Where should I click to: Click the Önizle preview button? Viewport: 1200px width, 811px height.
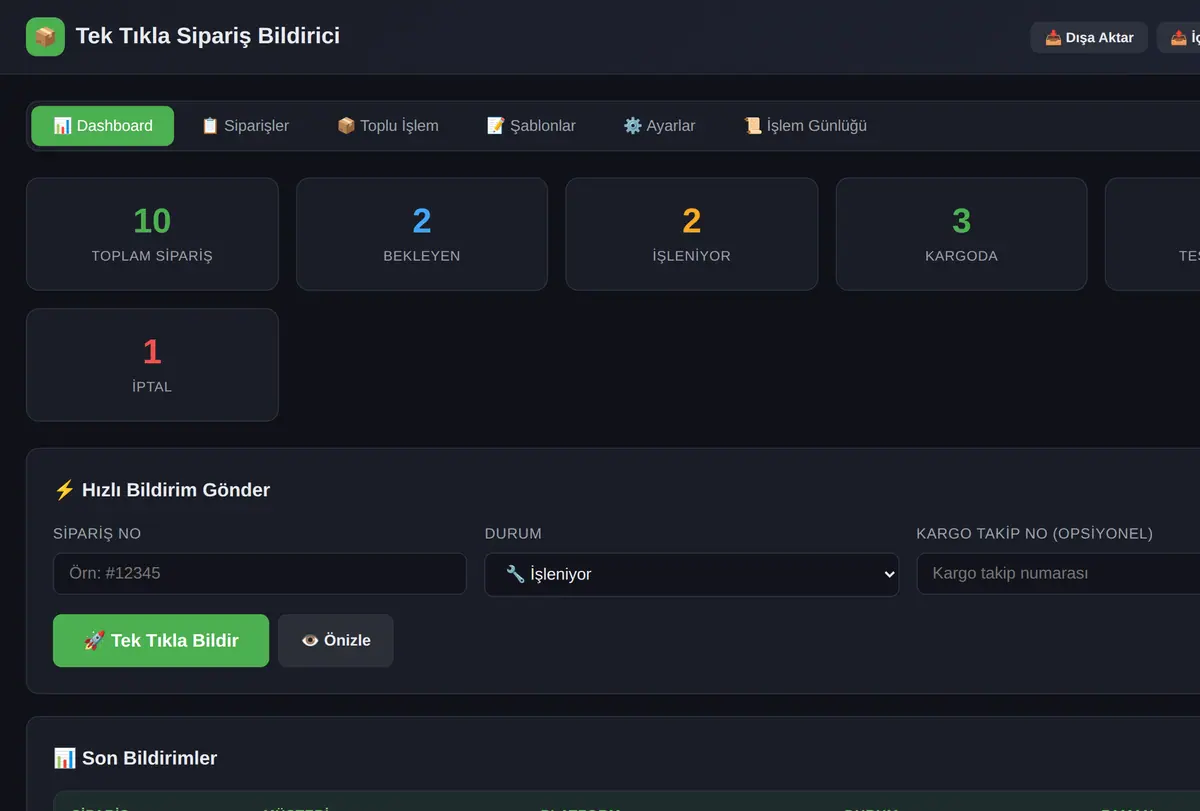click(x=336, y=640)
